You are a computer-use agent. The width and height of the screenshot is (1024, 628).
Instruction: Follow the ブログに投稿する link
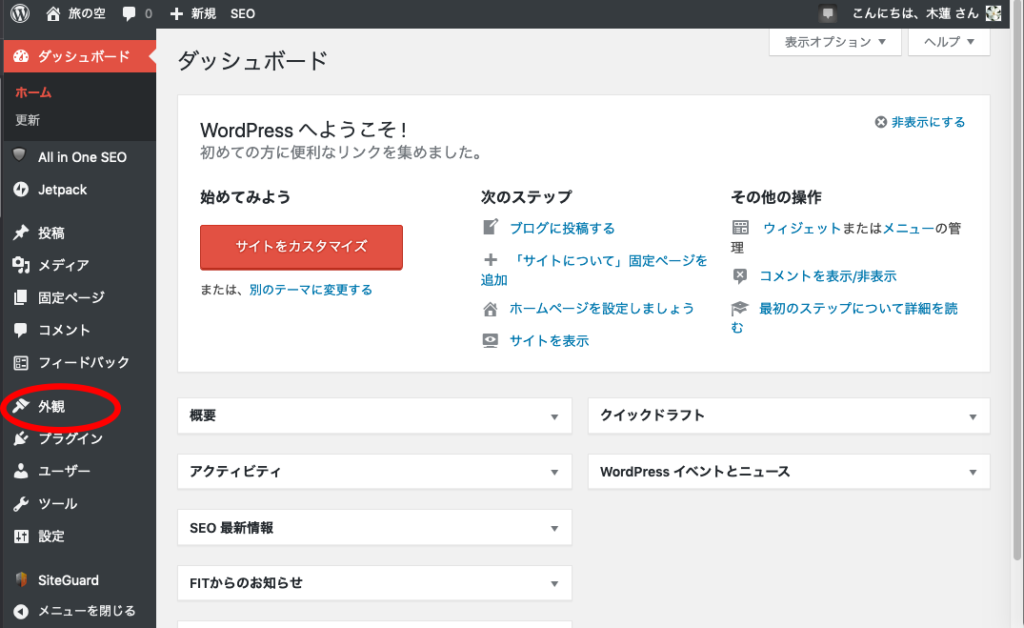click(x=562, y=228)
